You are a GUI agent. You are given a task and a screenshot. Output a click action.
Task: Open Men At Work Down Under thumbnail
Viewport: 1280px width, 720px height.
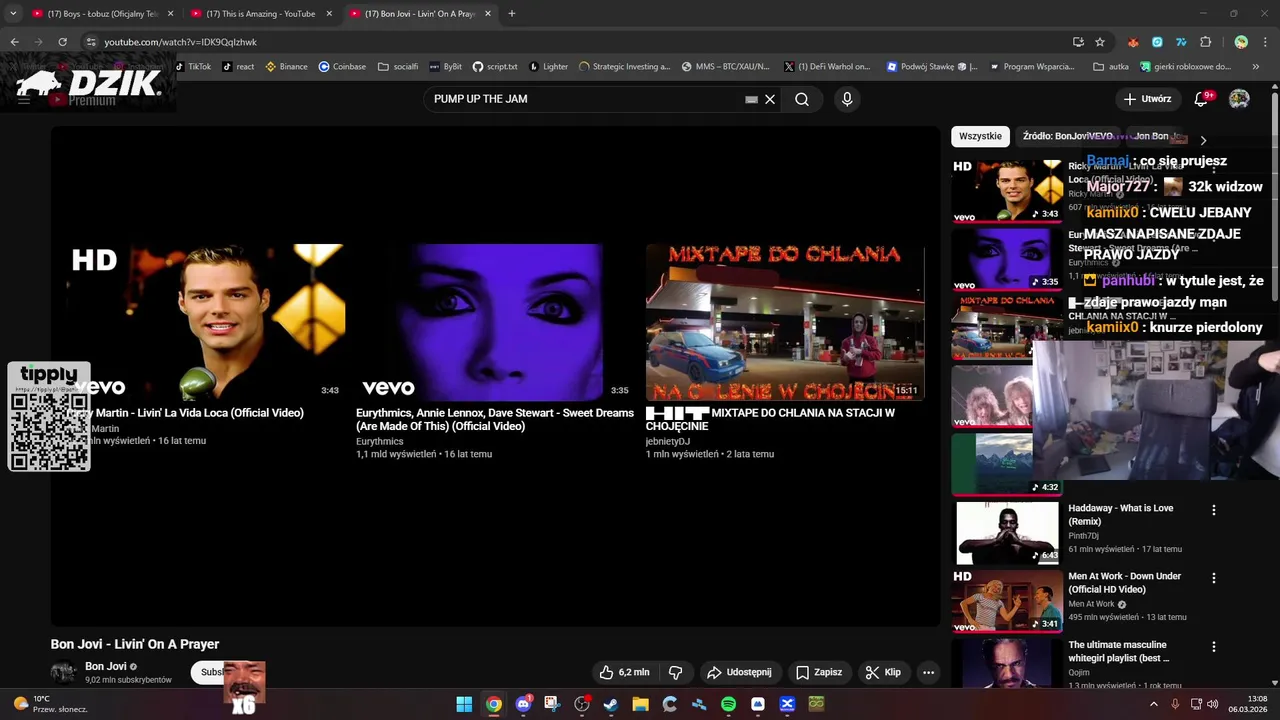coord(1007,601)
